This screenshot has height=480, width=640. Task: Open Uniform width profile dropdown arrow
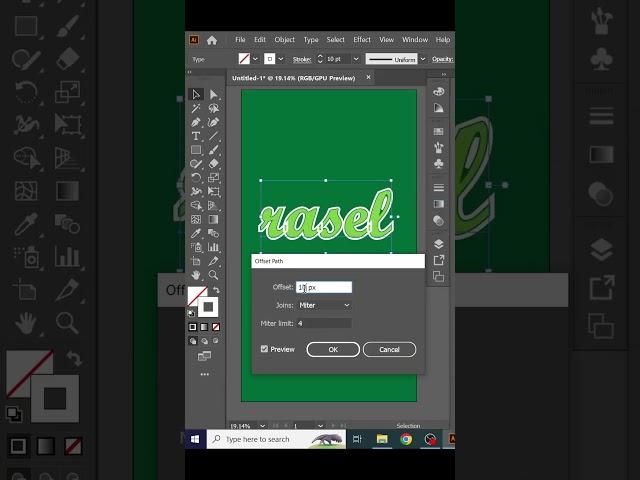[423, 59]
